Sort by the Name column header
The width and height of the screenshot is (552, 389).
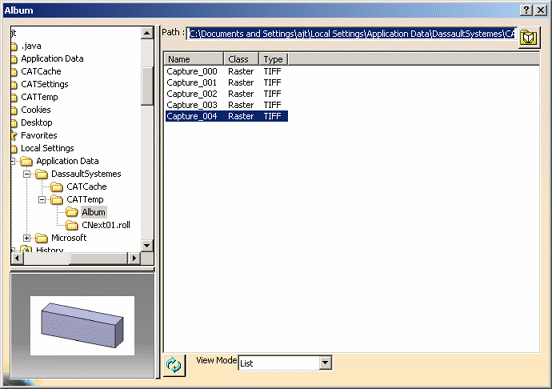[194, 59]
